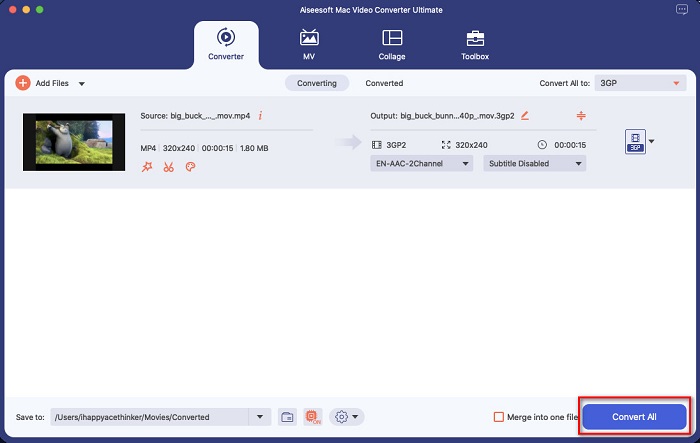Open the Convert All to 3GP dropdown
700x443 pixels.
pyautogui.click(x=640, y=83)
